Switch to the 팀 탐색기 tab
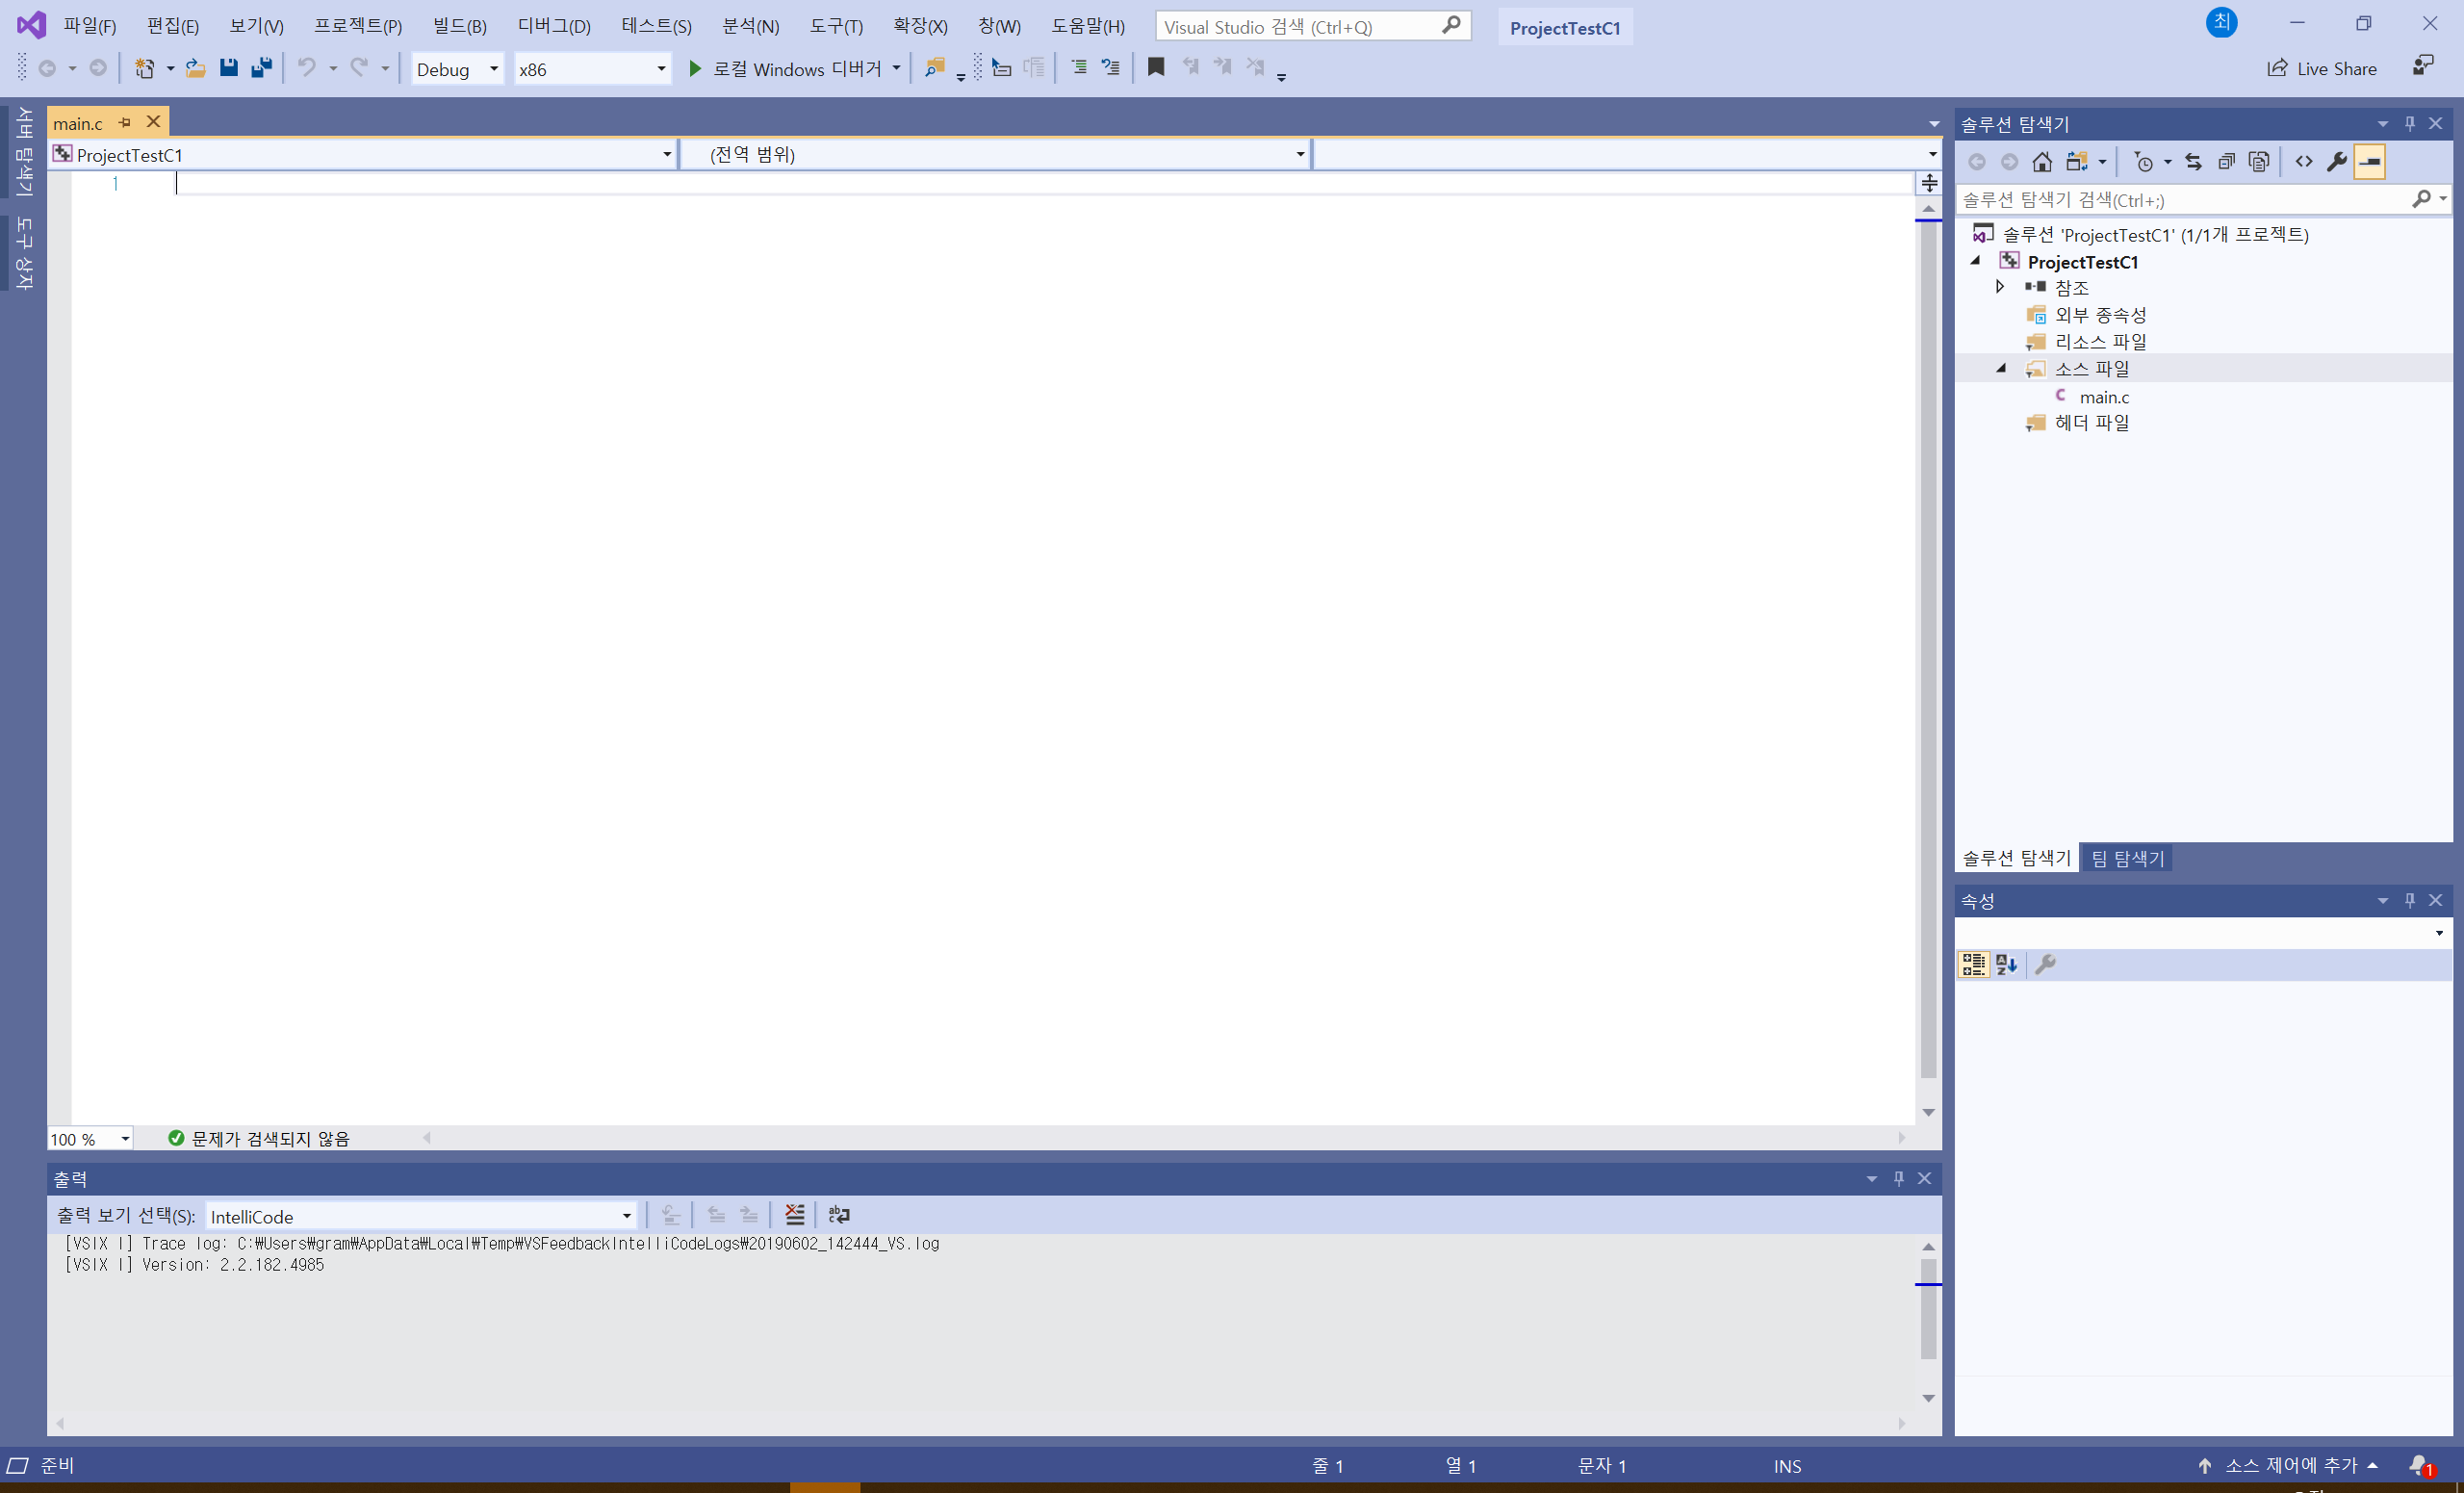This screenshot has width=2464, height=1493. pos(2128,858)
